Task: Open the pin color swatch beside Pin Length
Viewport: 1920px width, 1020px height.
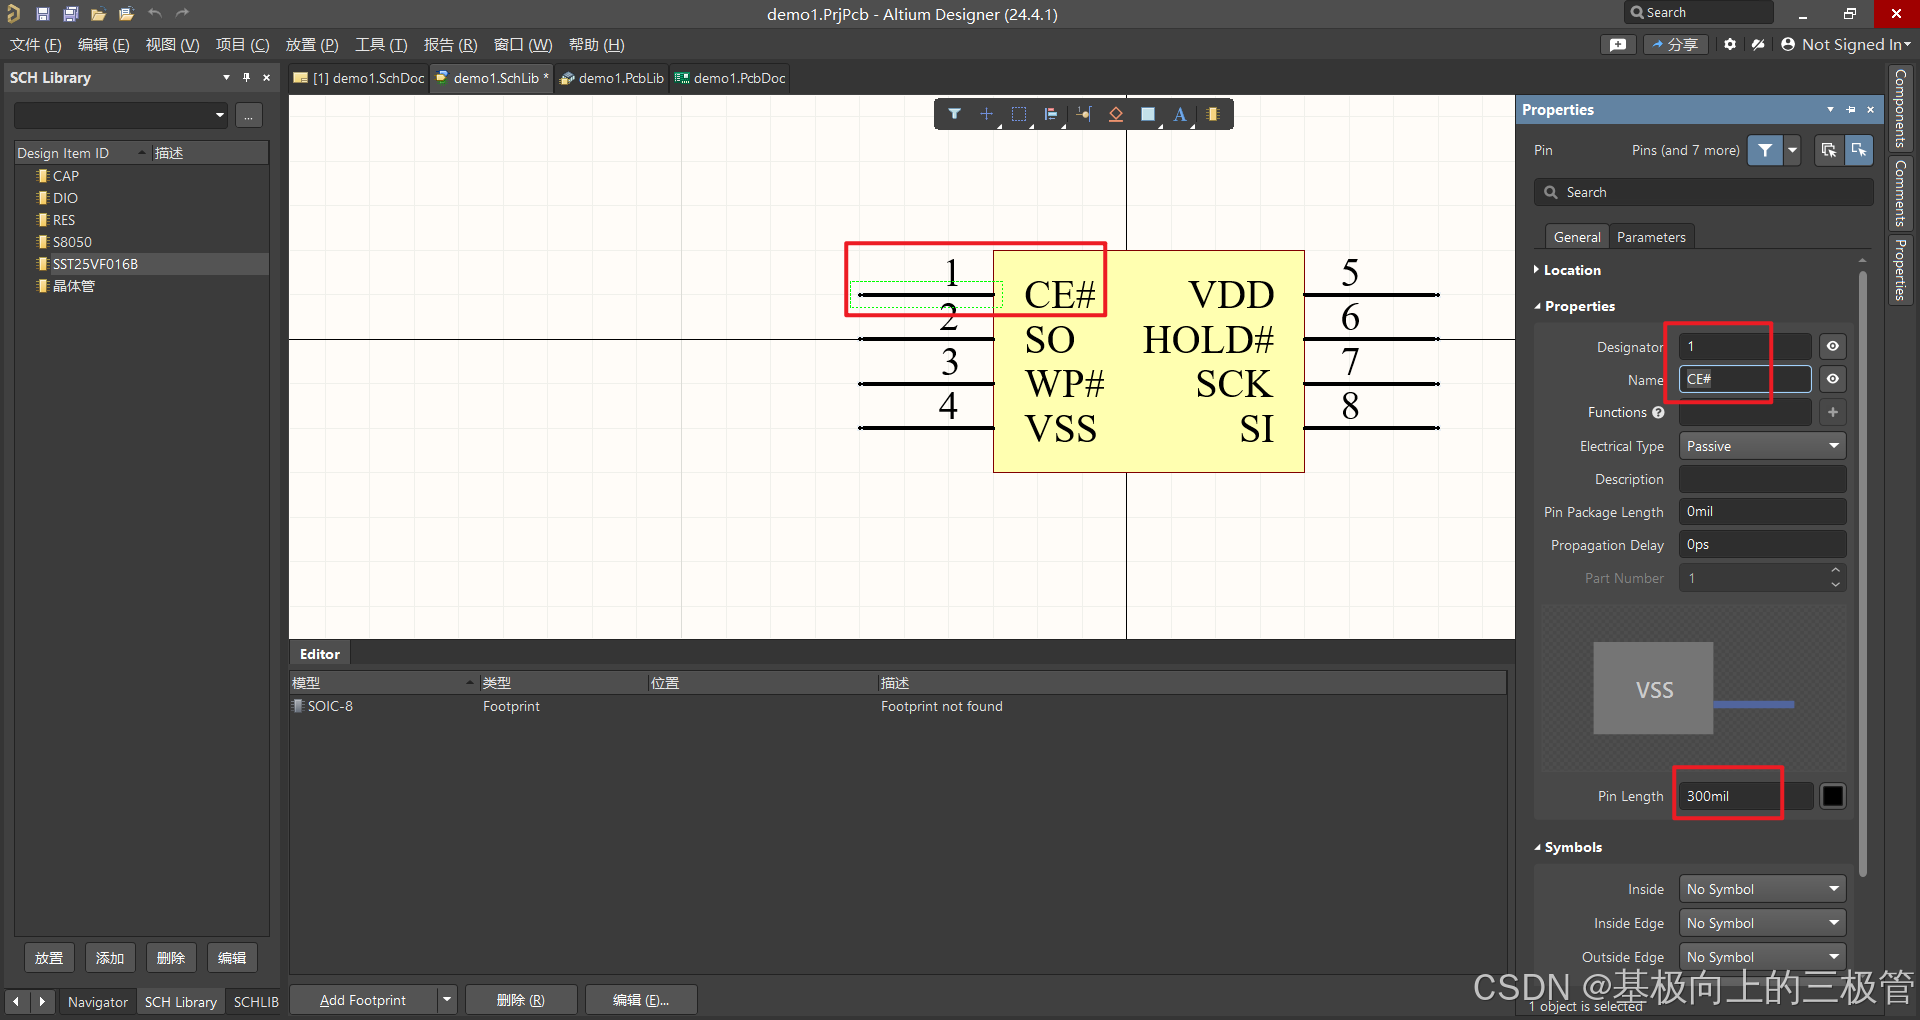Action: (1833, 796)
